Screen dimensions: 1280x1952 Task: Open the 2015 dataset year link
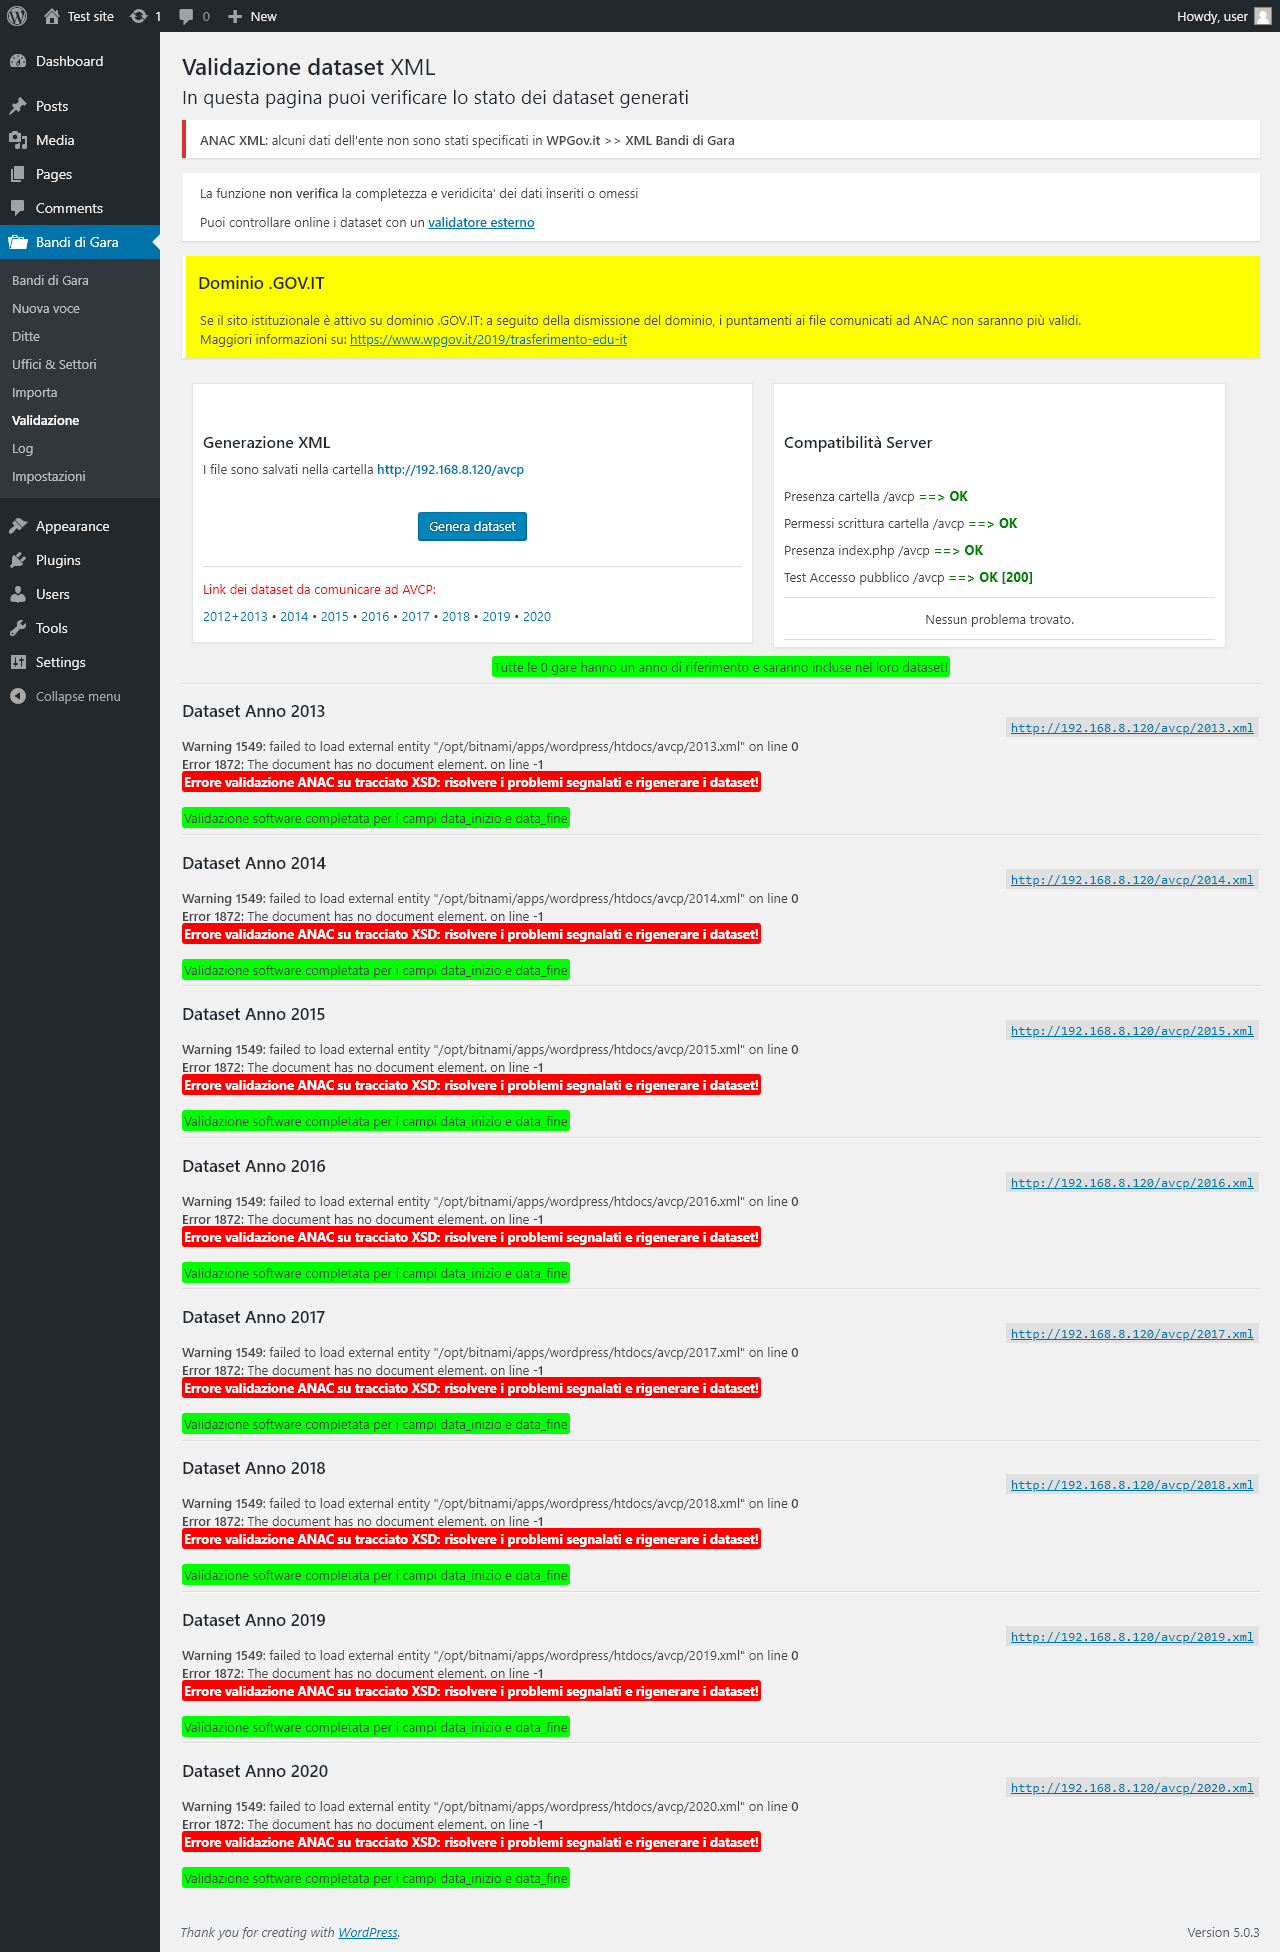tap(334, 617)
